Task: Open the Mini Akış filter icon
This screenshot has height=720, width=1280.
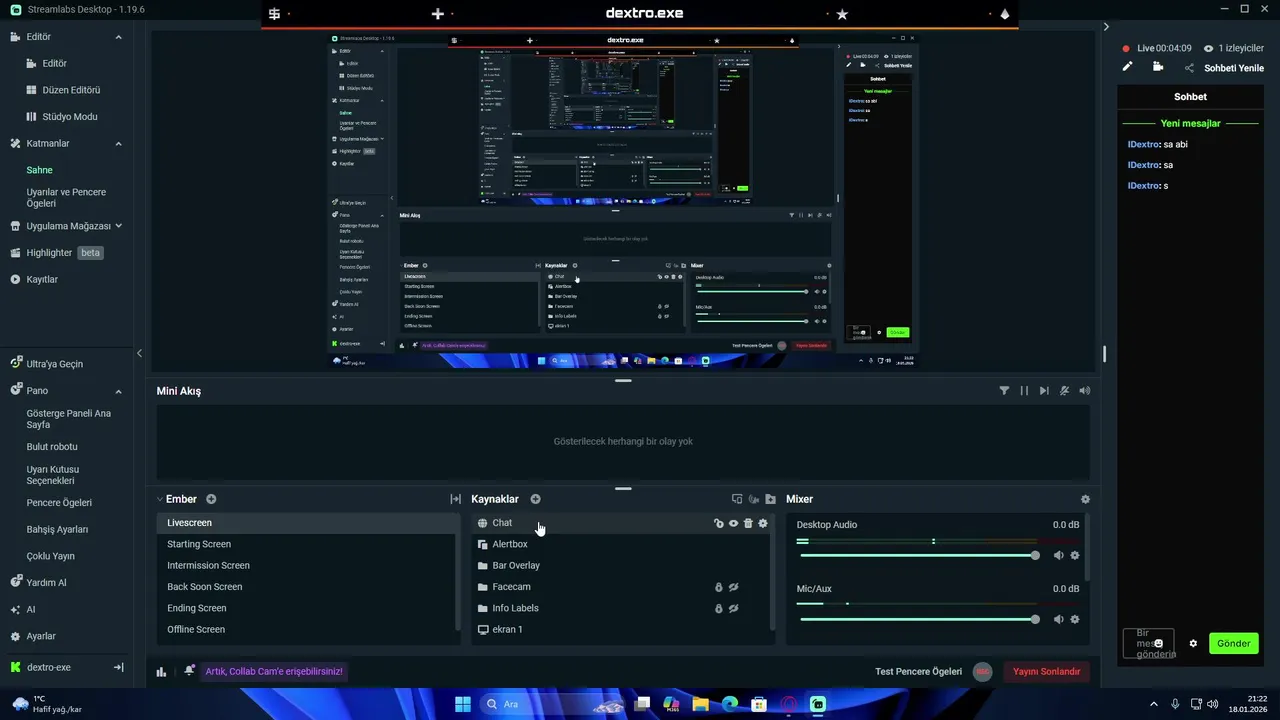Action: (1004, 391)
